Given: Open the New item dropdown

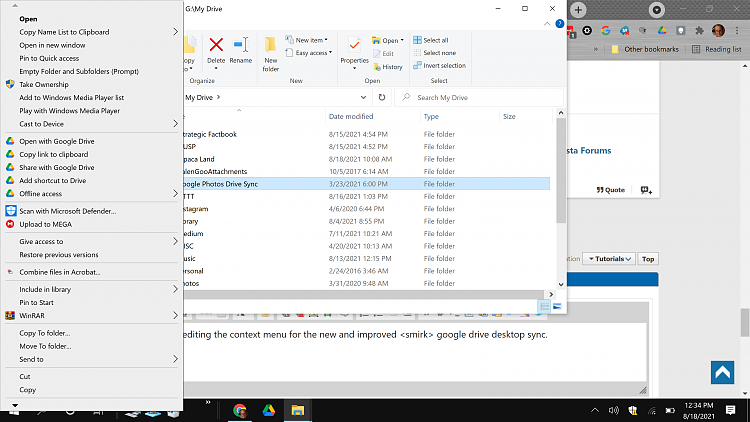Looking at the screenshot, I should point(306,40).
